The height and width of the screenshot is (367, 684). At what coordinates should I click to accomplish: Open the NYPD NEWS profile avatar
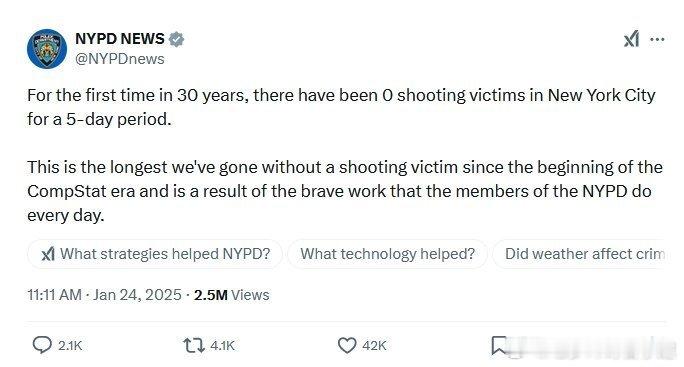[x=47, y=49]
